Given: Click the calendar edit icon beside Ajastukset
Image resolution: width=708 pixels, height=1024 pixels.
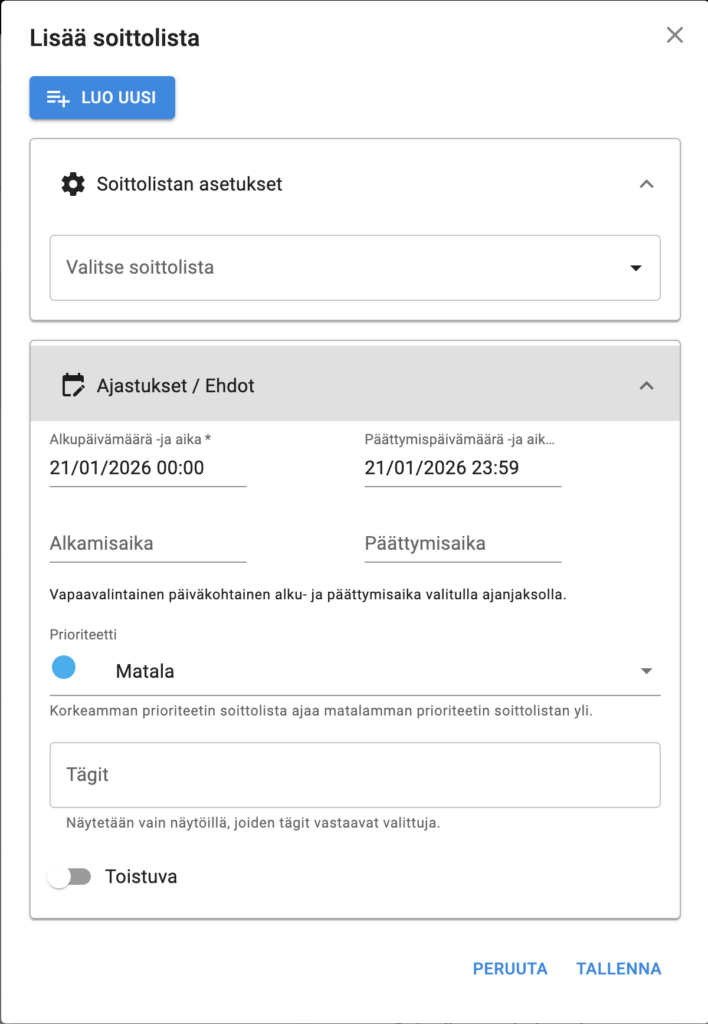Looking at the screenshot, I should click(73, 385).
